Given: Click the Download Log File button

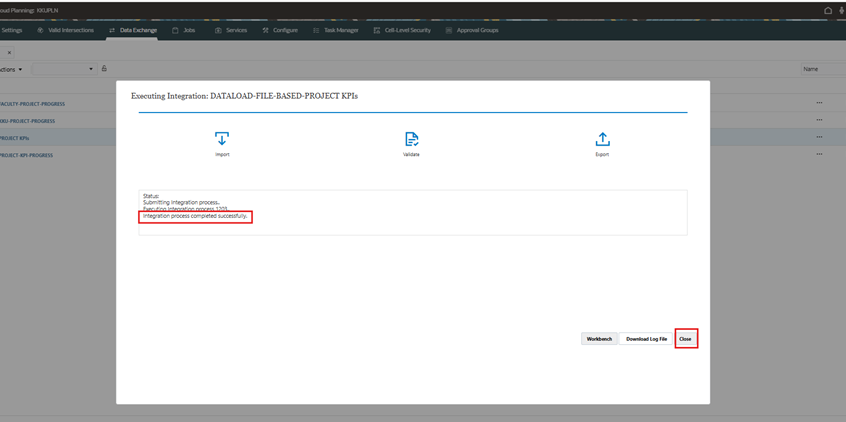Looking at the screenshot, I should 646,339.
